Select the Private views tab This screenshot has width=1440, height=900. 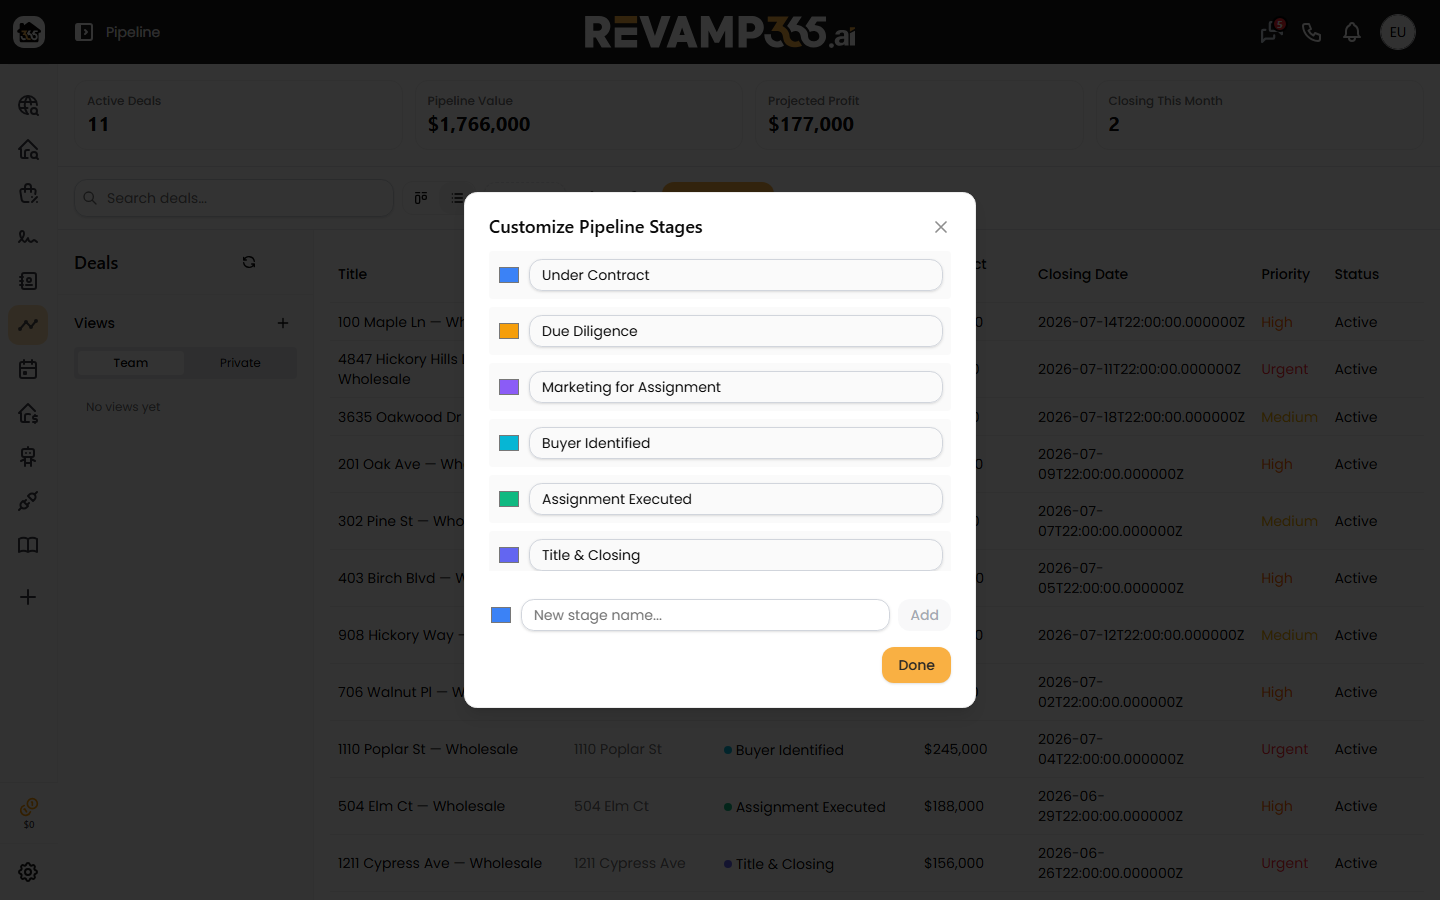click(x=240, y=362)
